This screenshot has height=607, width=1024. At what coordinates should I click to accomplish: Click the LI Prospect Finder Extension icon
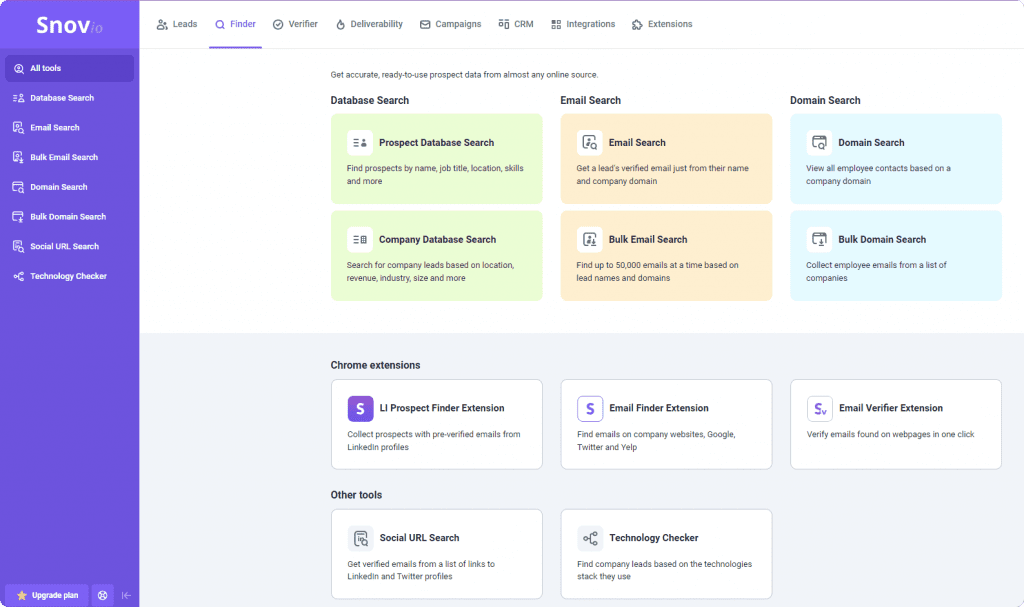click(360, 408)
